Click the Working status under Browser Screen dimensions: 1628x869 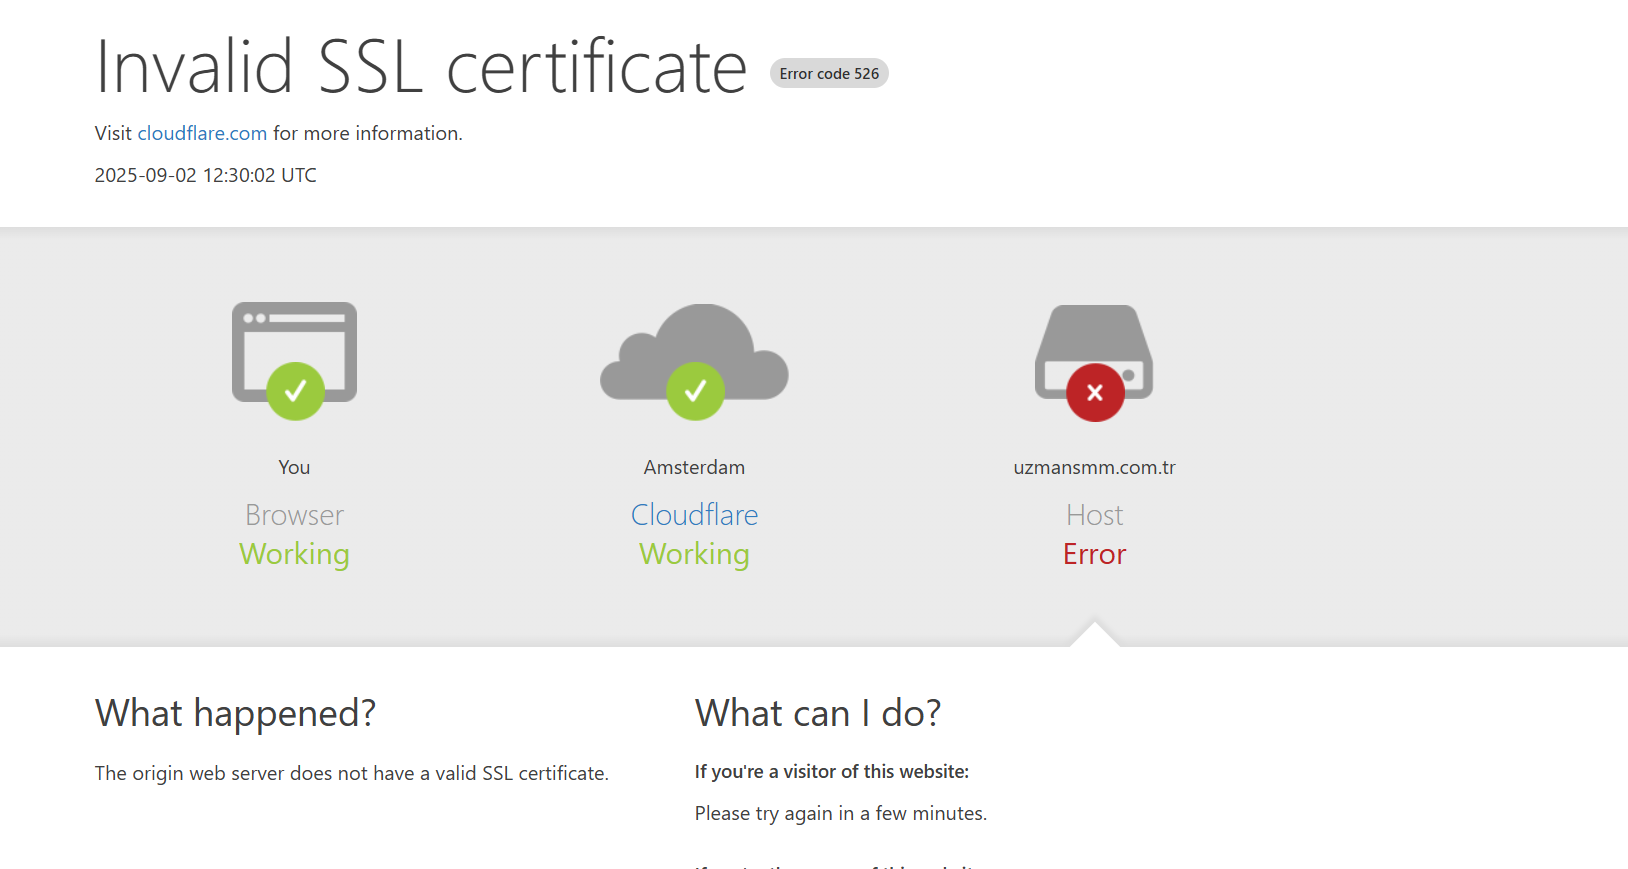pos(294,554)
